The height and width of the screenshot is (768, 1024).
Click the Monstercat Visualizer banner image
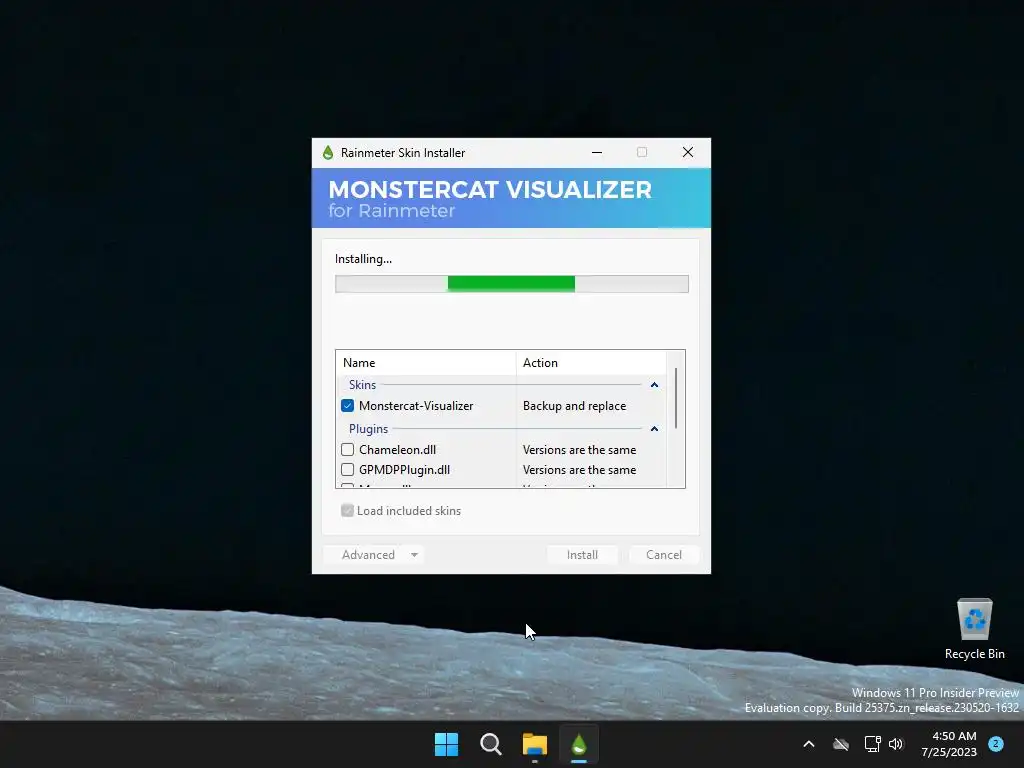click(511, 198)
